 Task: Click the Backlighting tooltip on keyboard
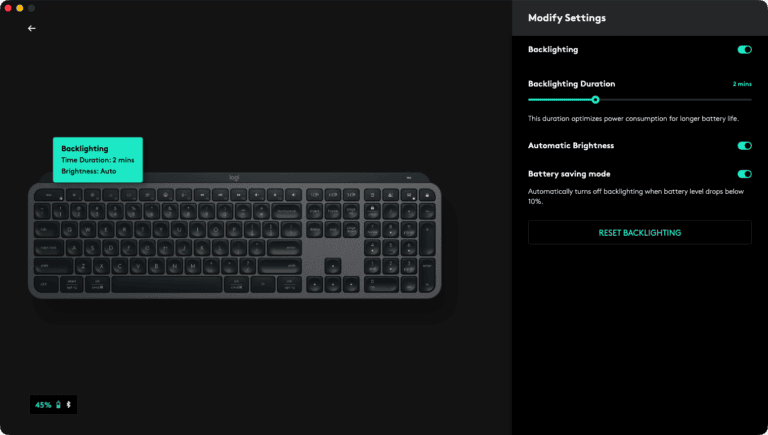click(98, 160)
